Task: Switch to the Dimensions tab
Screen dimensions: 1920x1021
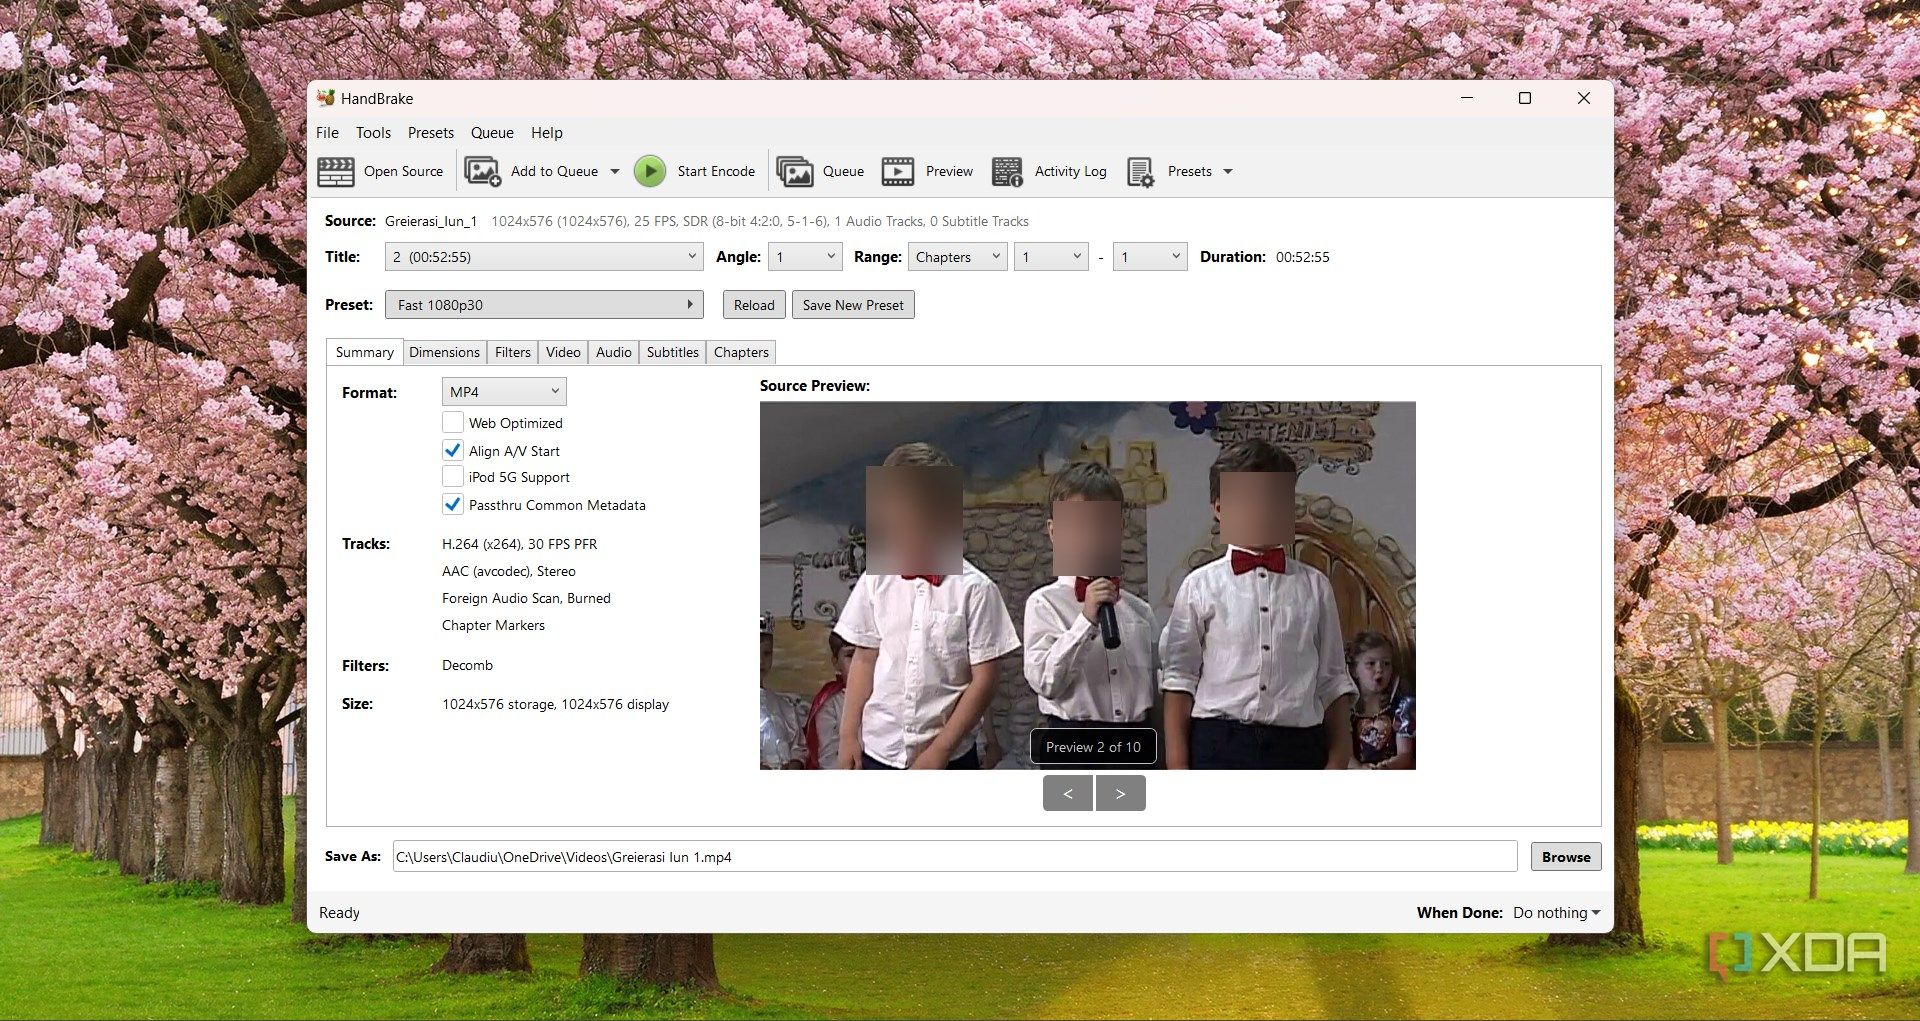Action: [444, 352]
